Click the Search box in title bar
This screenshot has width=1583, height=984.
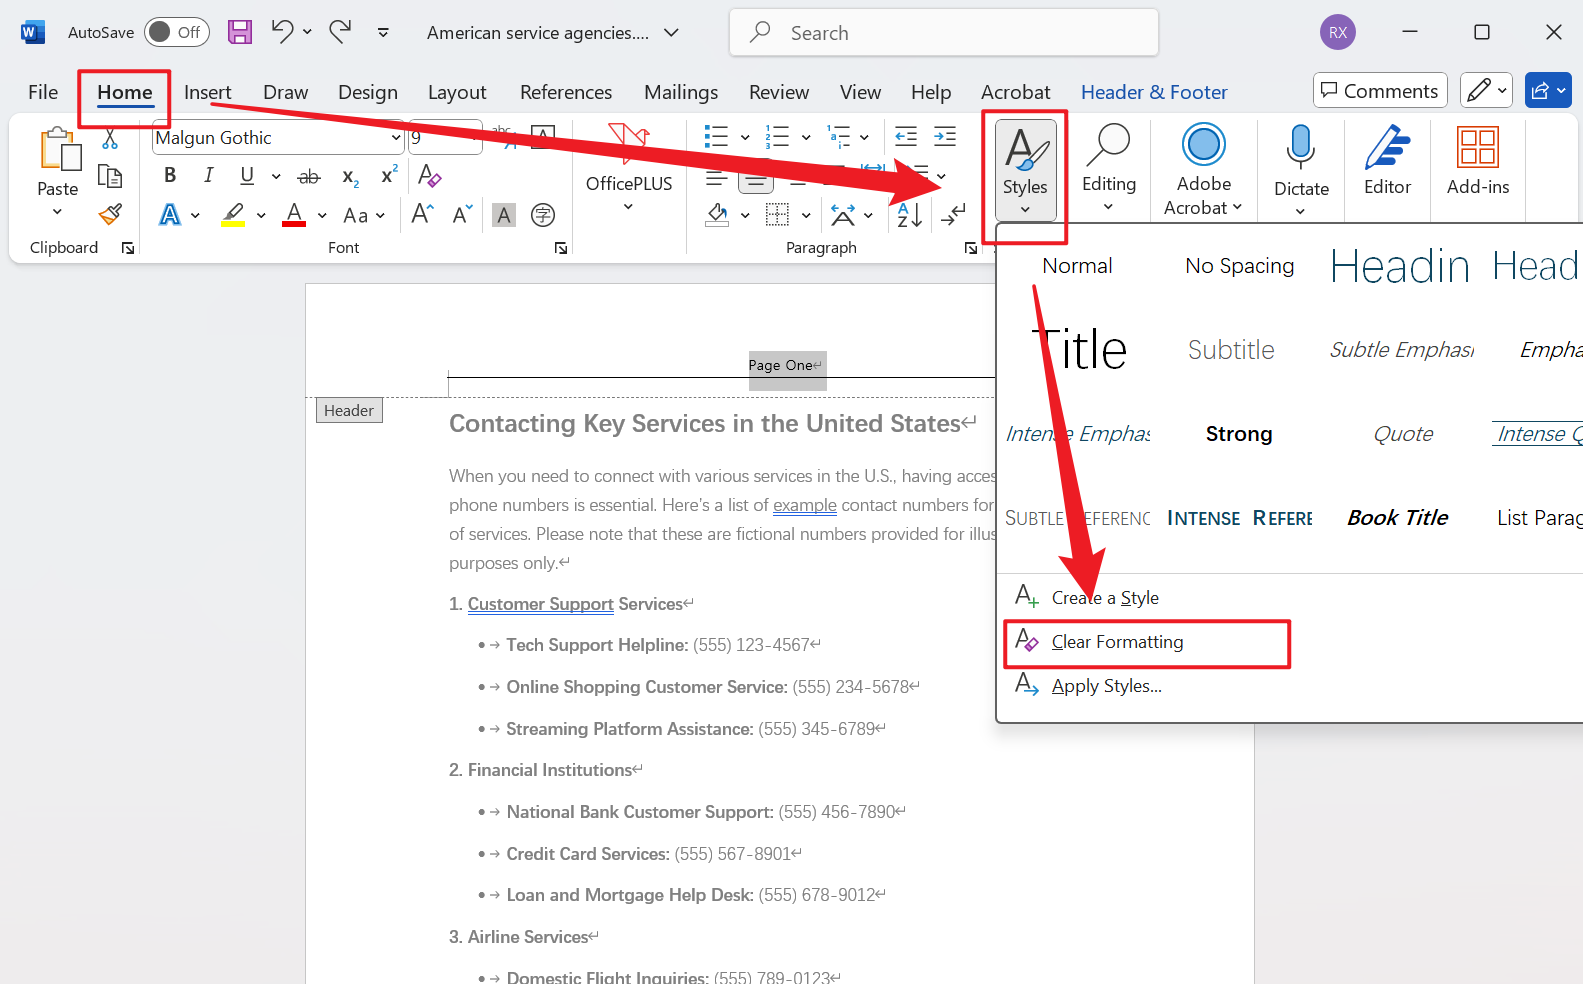click(944, 33)
